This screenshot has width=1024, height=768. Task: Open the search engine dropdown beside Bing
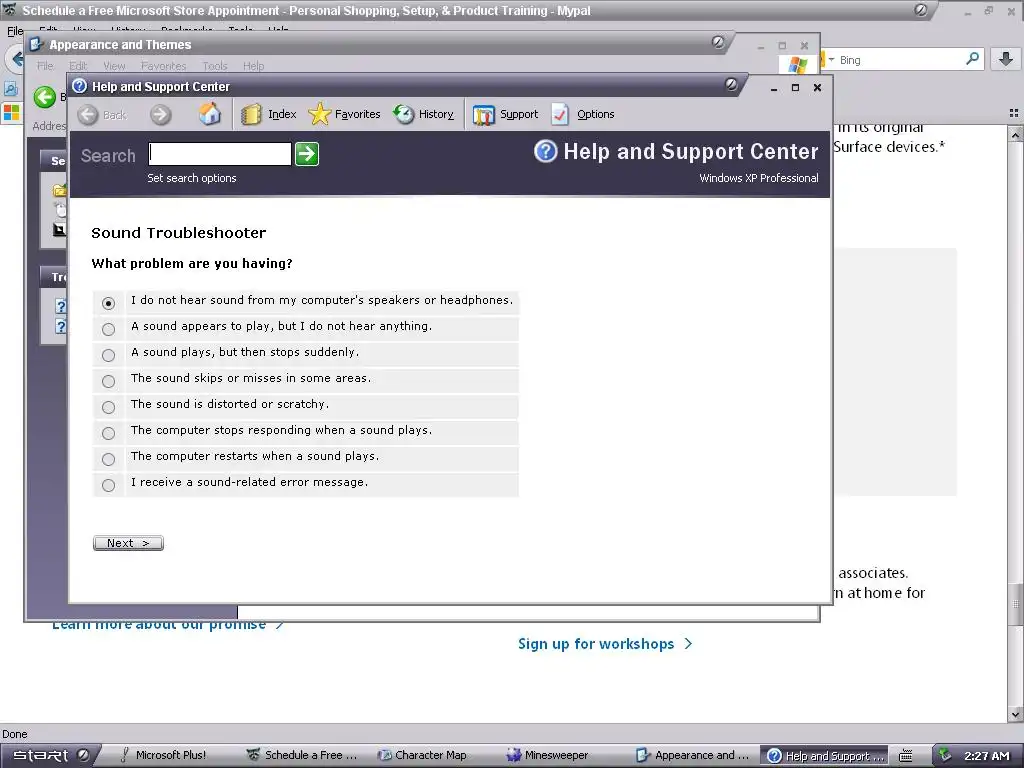tap(832, 59)
